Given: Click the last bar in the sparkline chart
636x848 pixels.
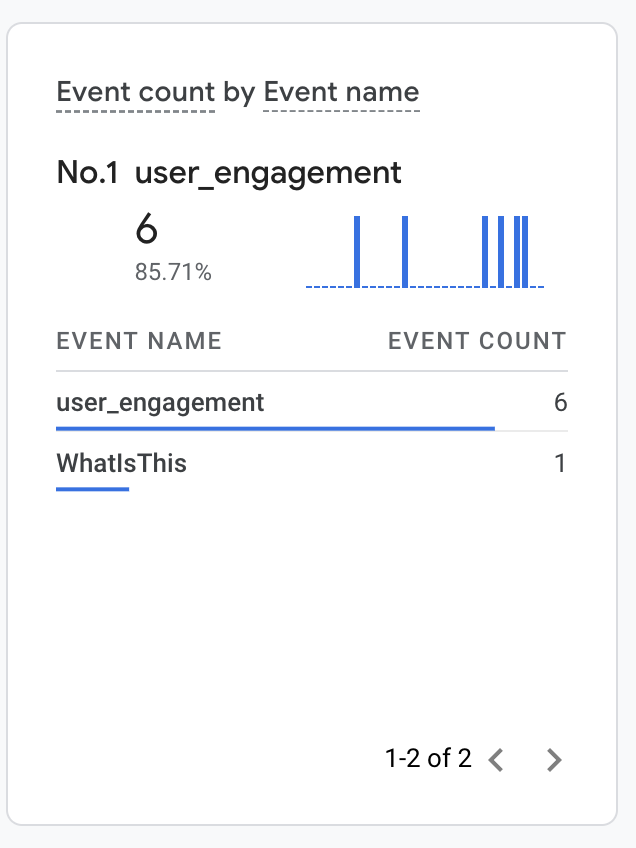Looking at the screenshot, I should (525, 251).
